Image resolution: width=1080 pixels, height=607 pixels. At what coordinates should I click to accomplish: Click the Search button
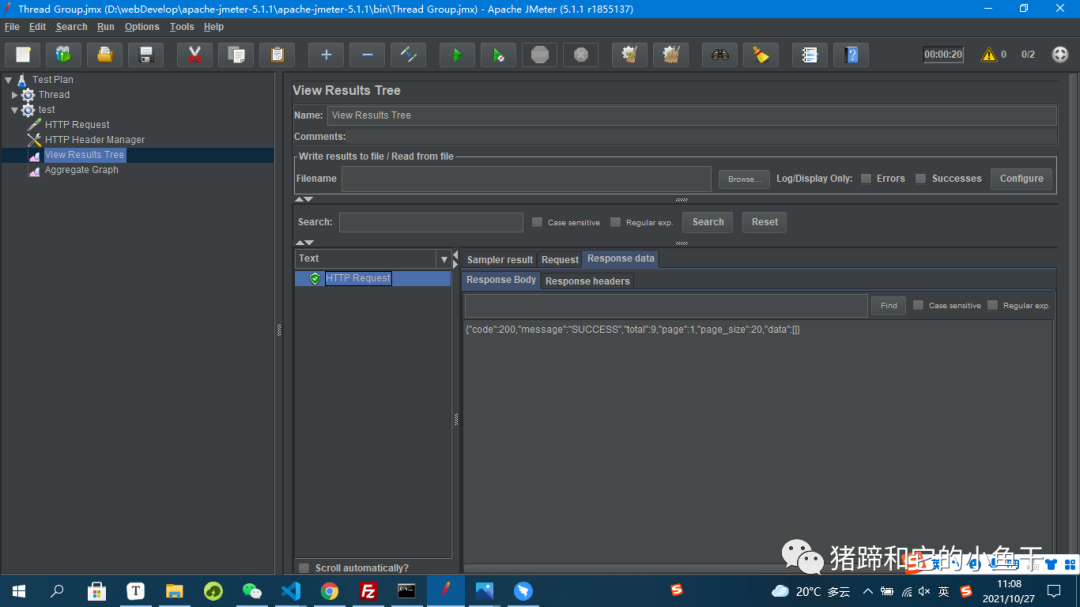click(x=707, y=222)
